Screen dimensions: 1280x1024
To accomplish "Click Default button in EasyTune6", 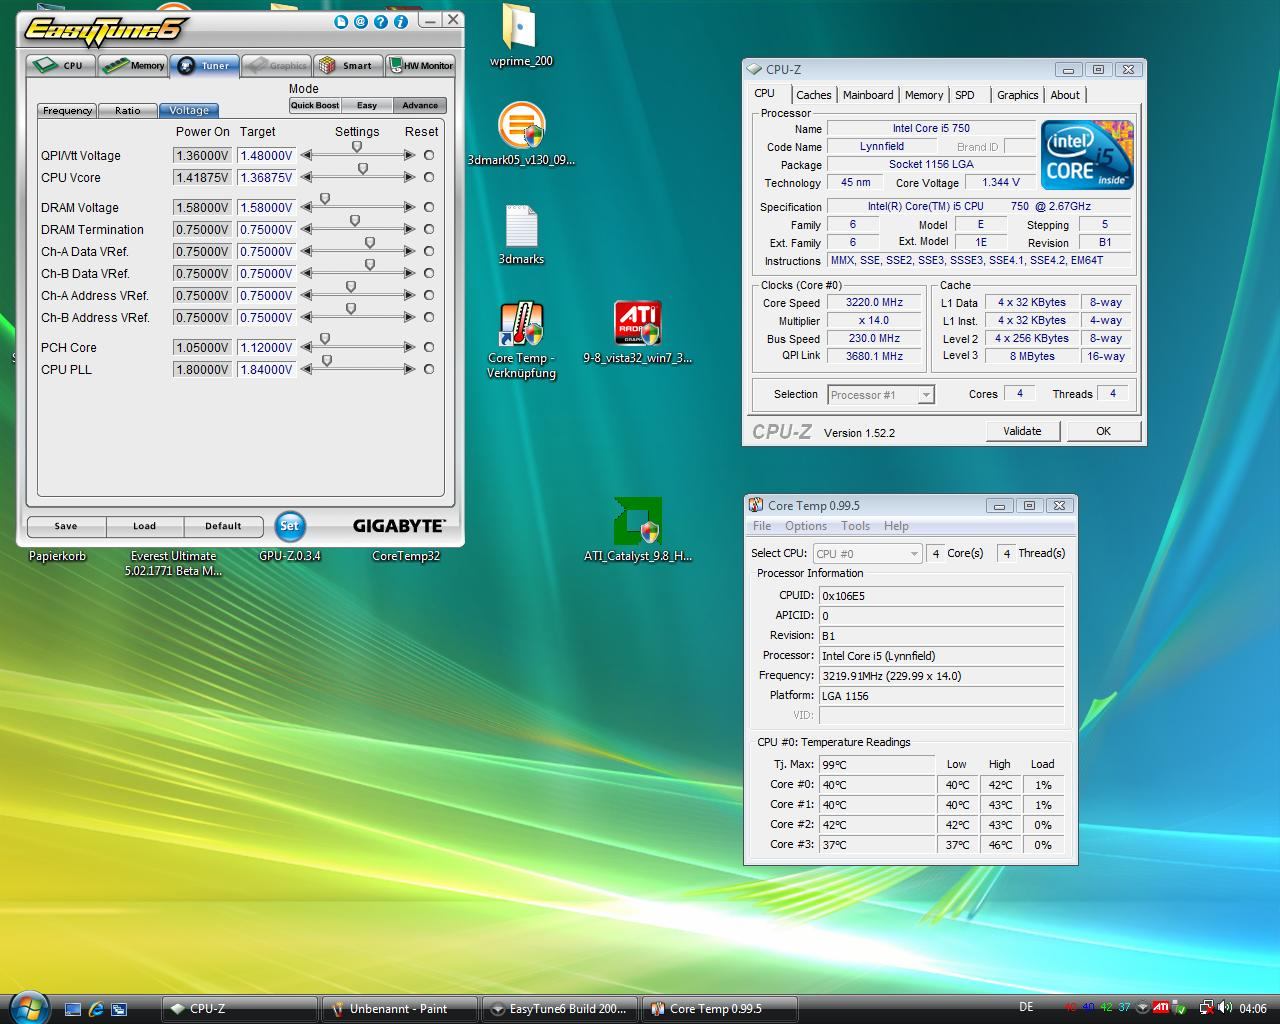I will (223, 526).
